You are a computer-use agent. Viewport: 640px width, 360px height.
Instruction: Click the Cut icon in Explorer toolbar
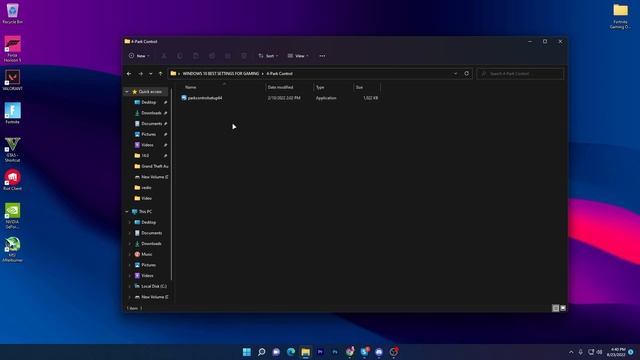tap(164, 56)
